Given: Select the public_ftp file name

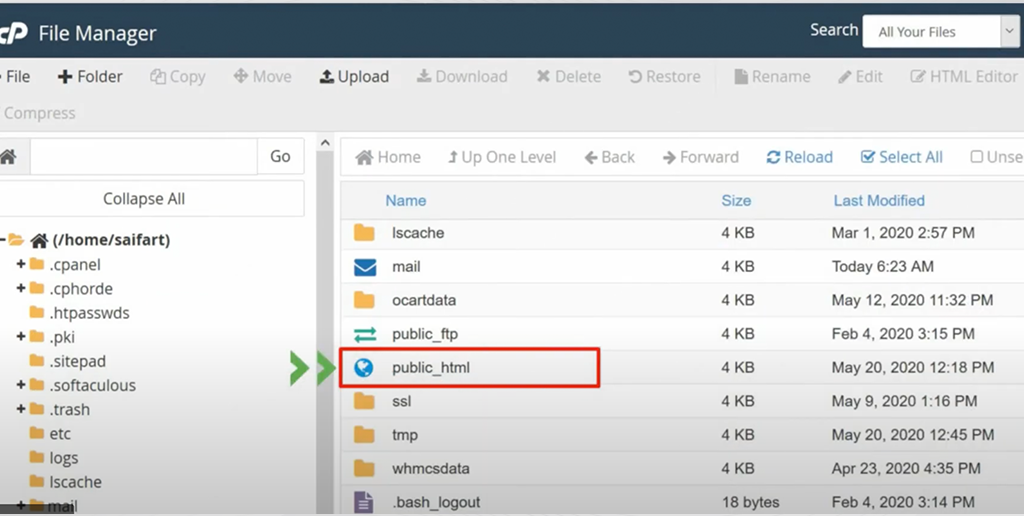Looking at the screenshot, I should coord(425,334).
